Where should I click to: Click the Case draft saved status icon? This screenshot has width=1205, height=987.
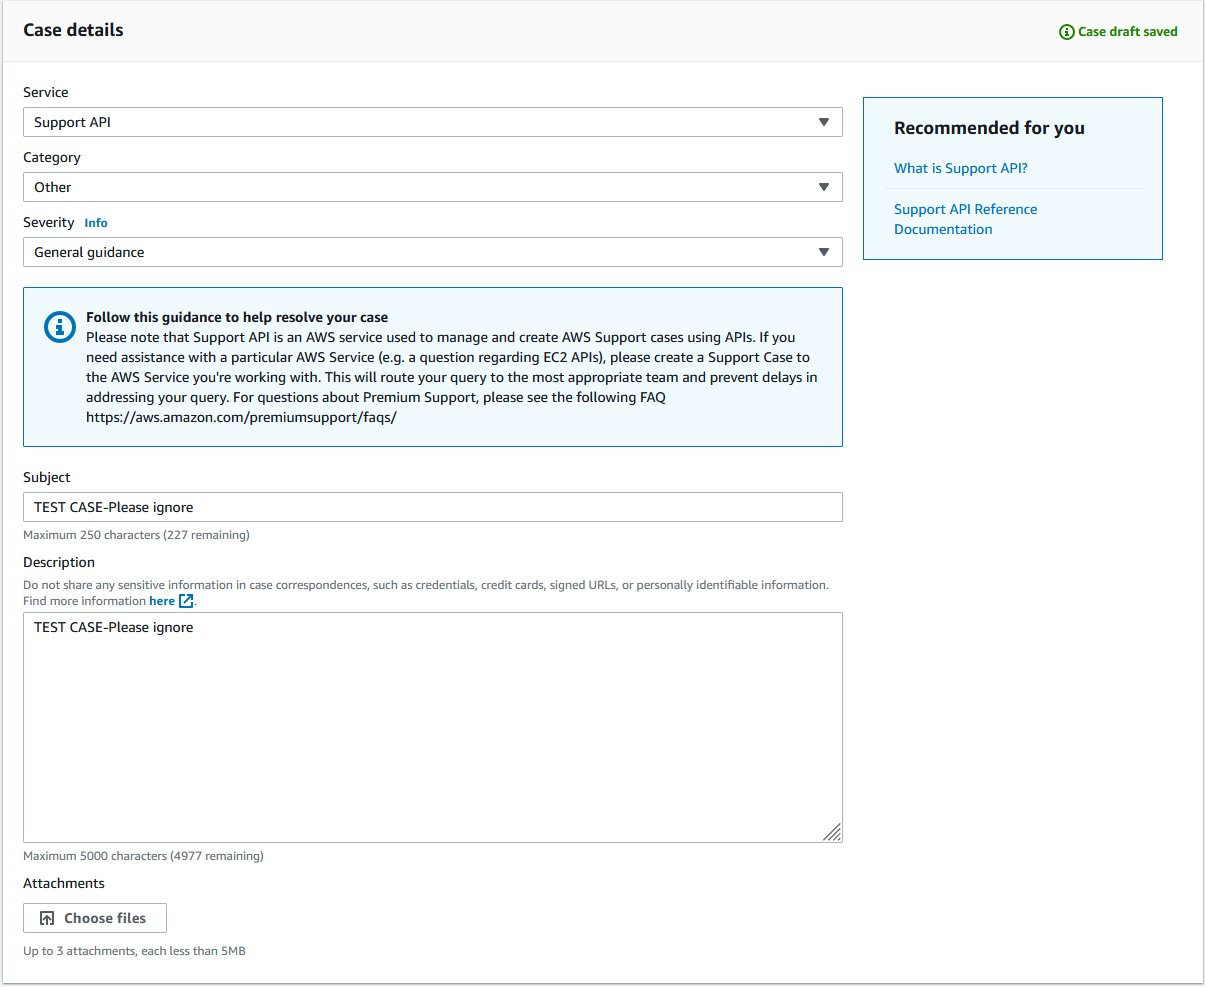pos(1066,32)
